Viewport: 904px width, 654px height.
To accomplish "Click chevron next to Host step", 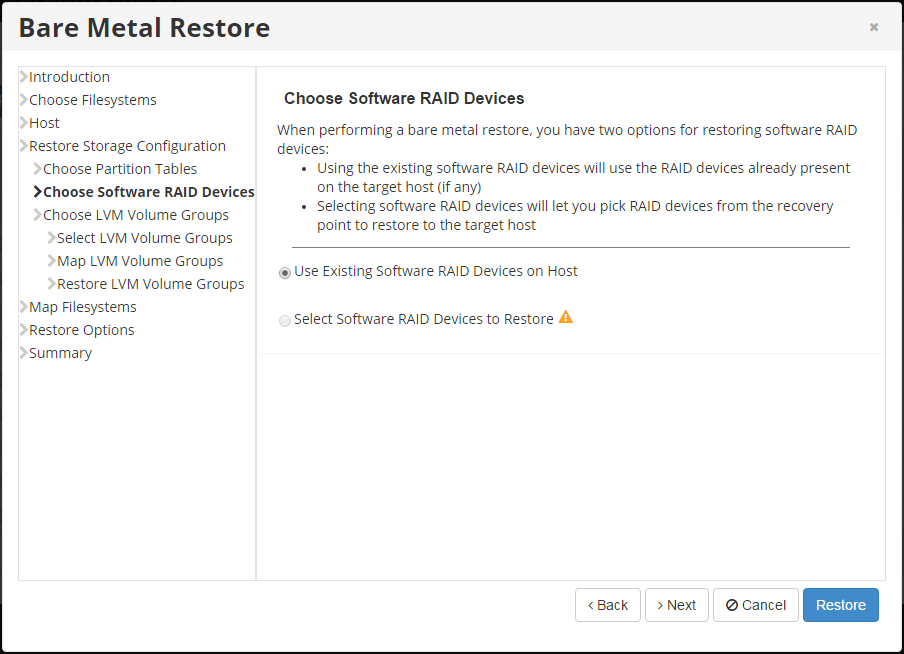I will (23, 123).
